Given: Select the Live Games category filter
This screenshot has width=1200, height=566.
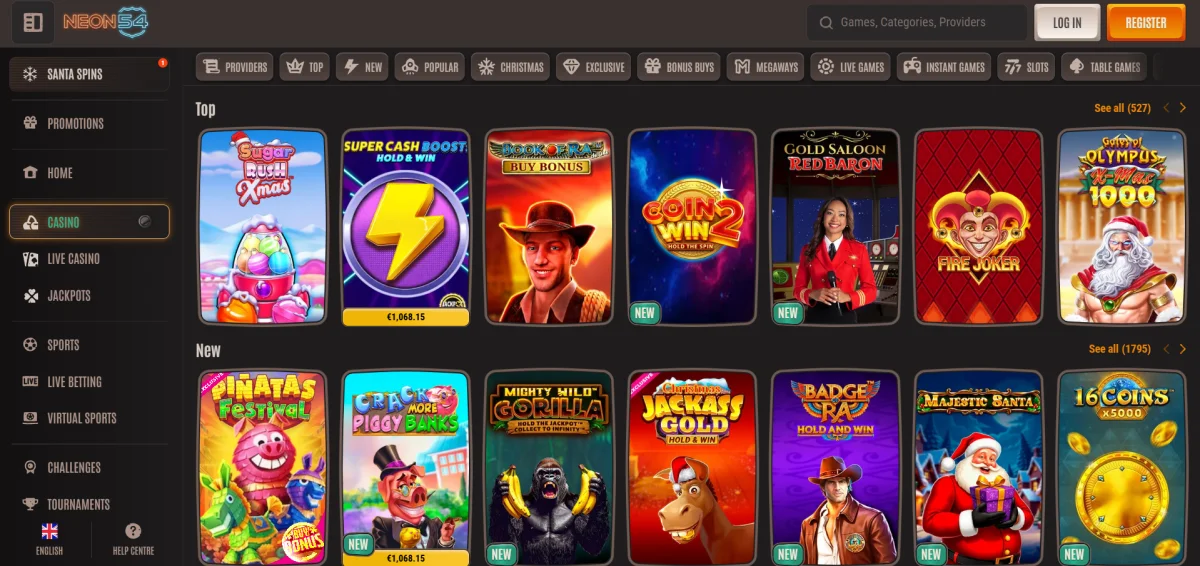Looking at the screenshot, I should pyautogui.click(x=850, y=67).
